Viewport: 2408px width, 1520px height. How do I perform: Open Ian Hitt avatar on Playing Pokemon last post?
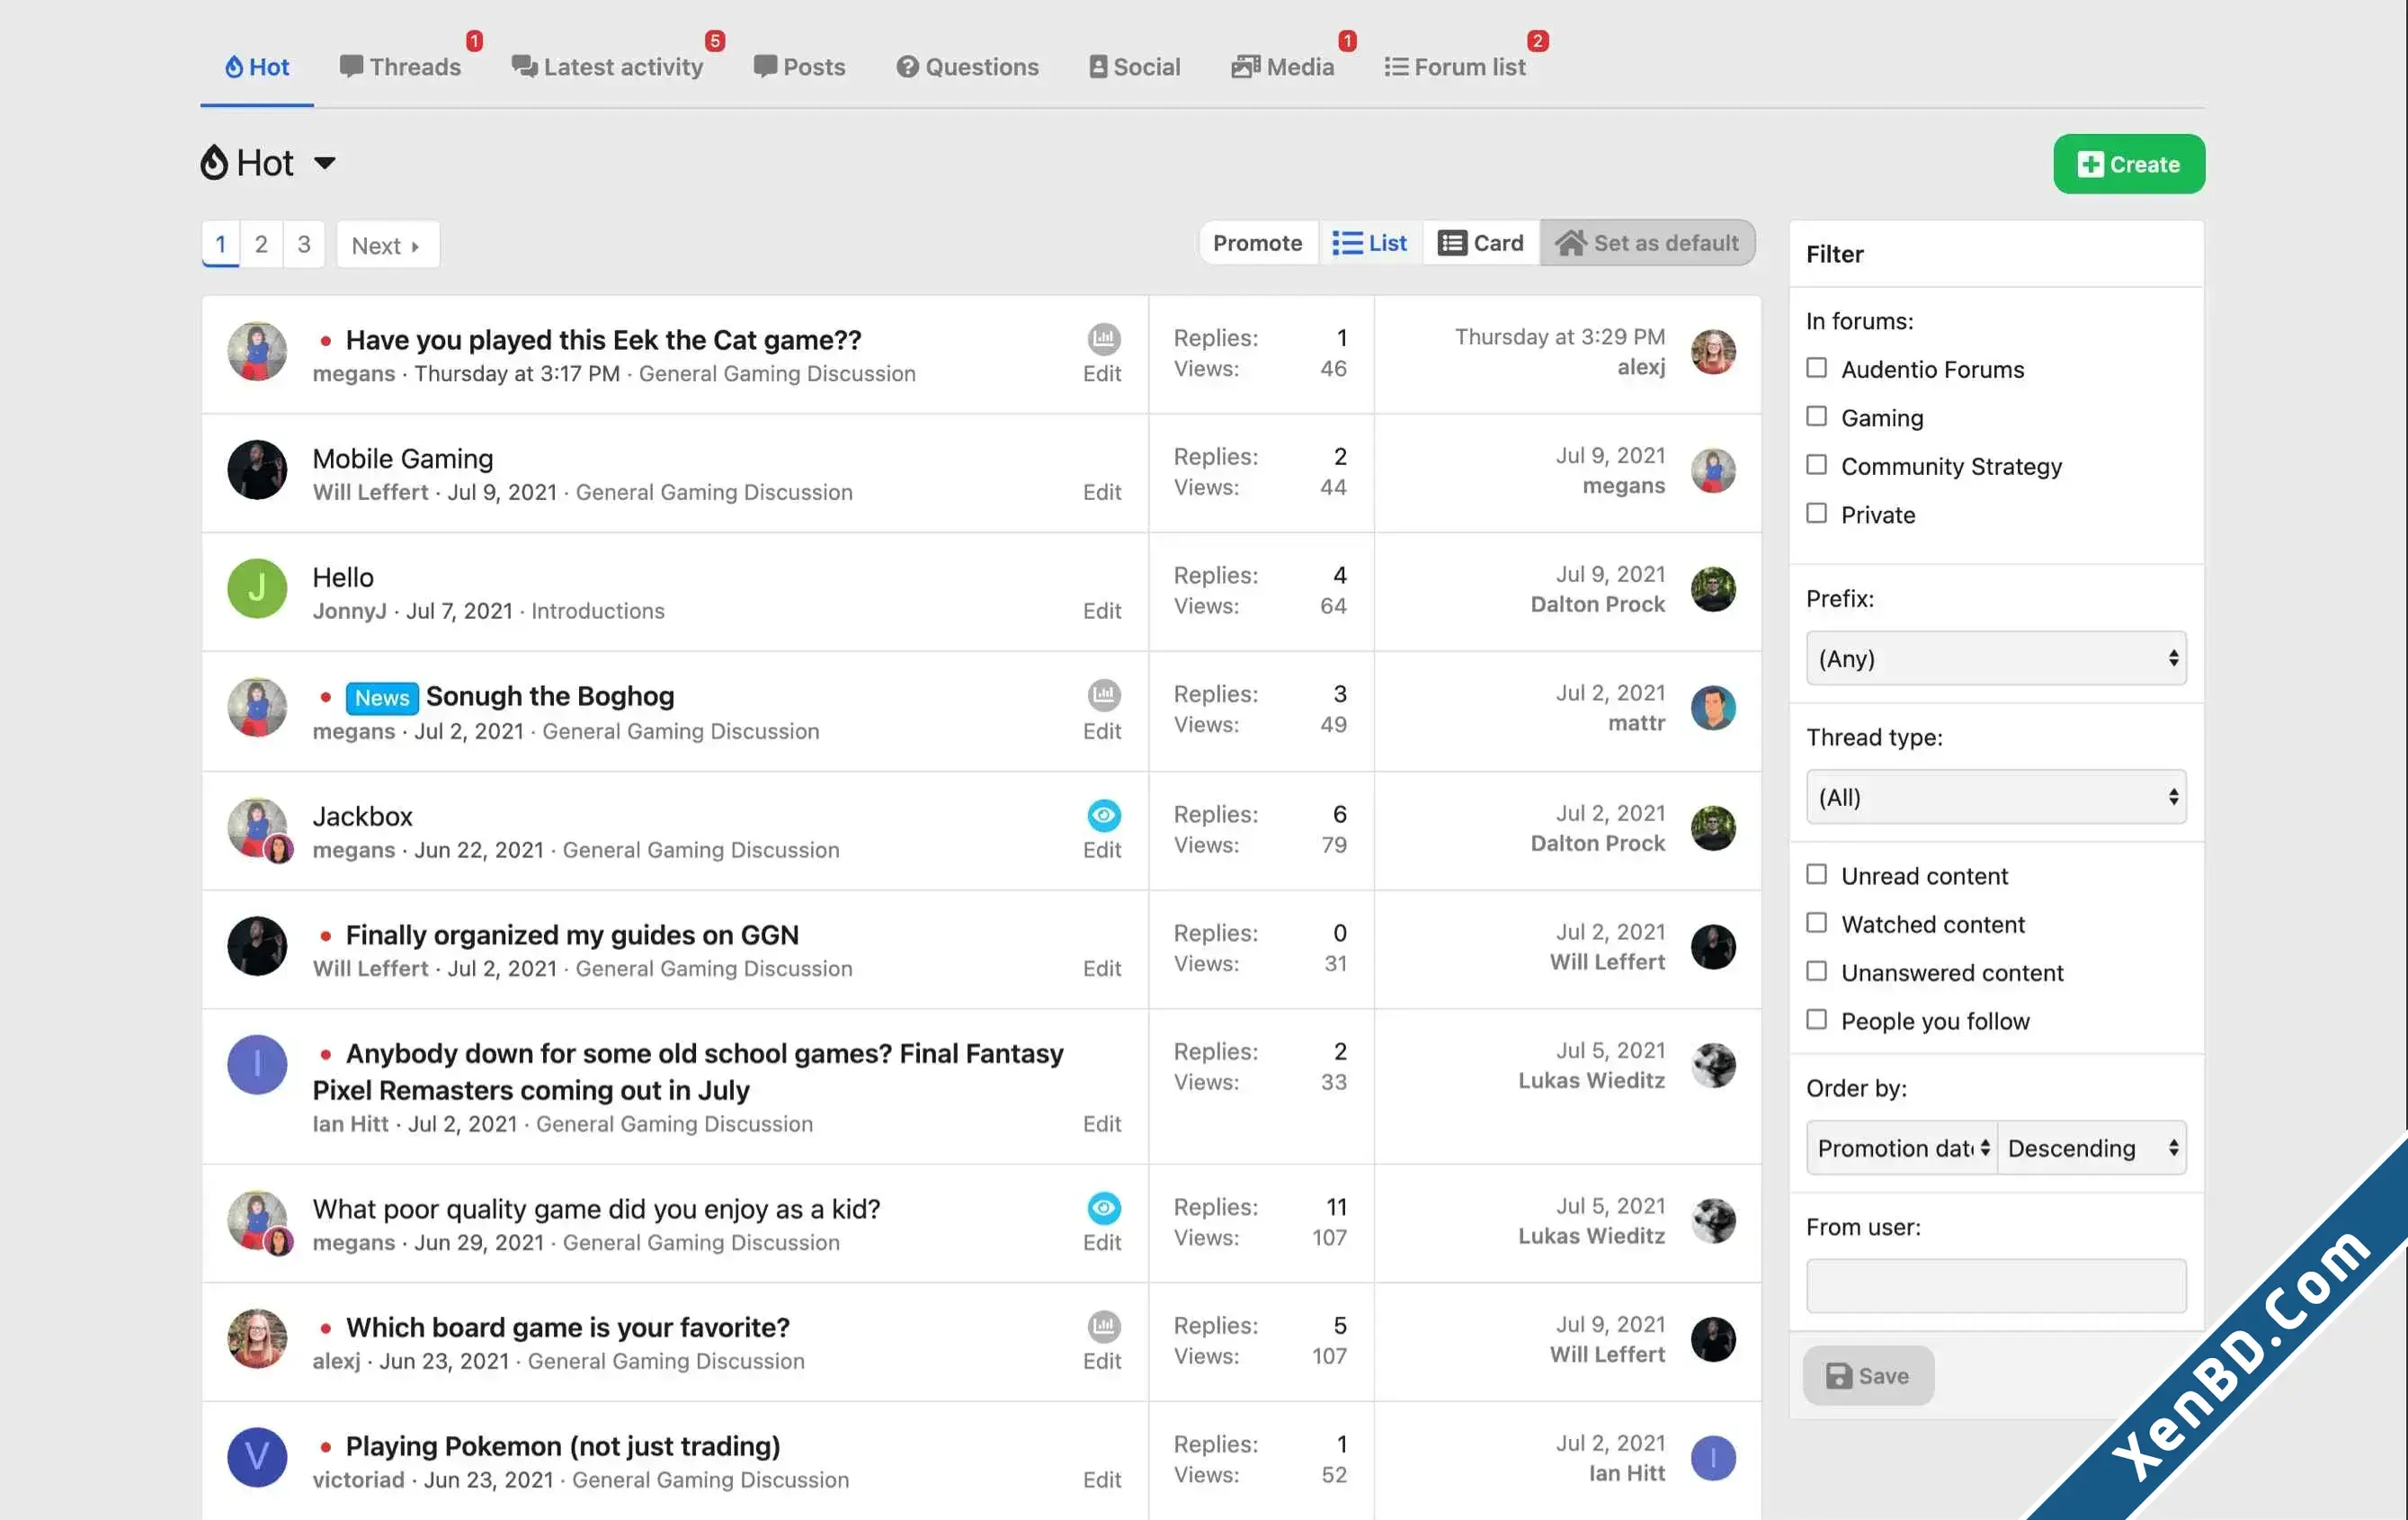click(x=1712, y=1458)
